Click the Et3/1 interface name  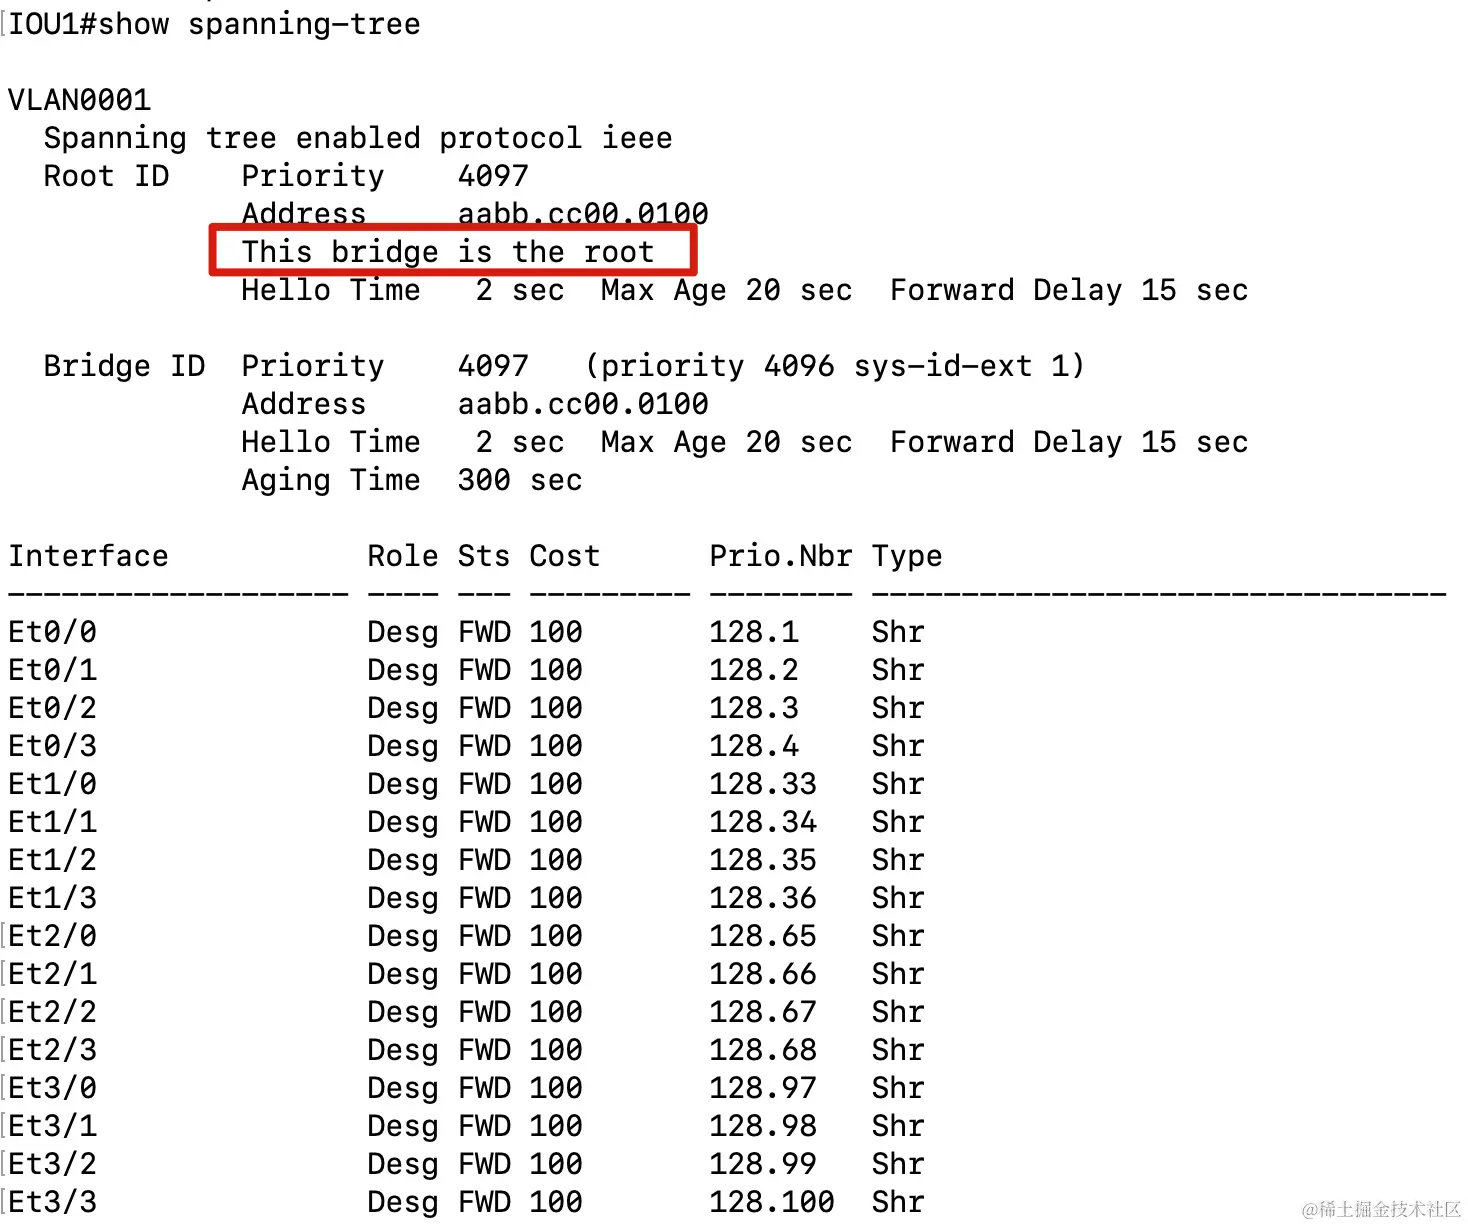coord(53,1126)
